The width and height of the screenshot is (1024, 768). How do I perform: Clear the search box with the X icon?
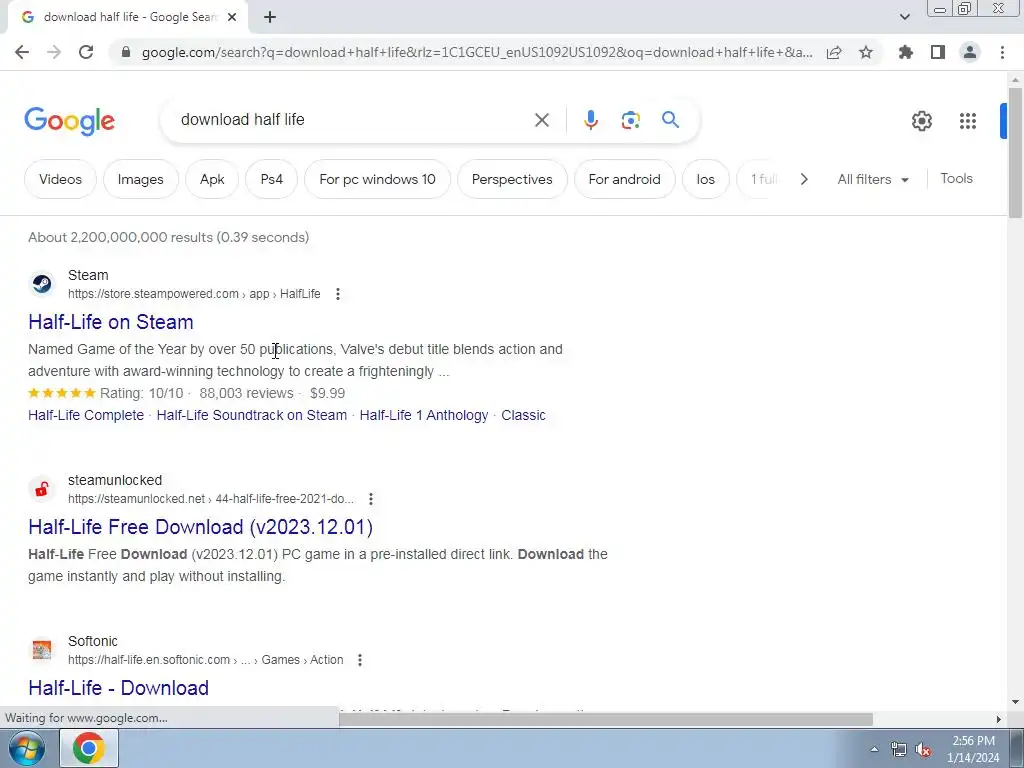[541, 120]
